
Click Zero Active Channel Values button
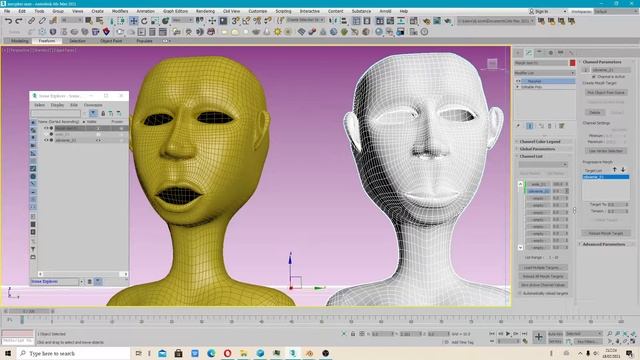pos(543,285)
